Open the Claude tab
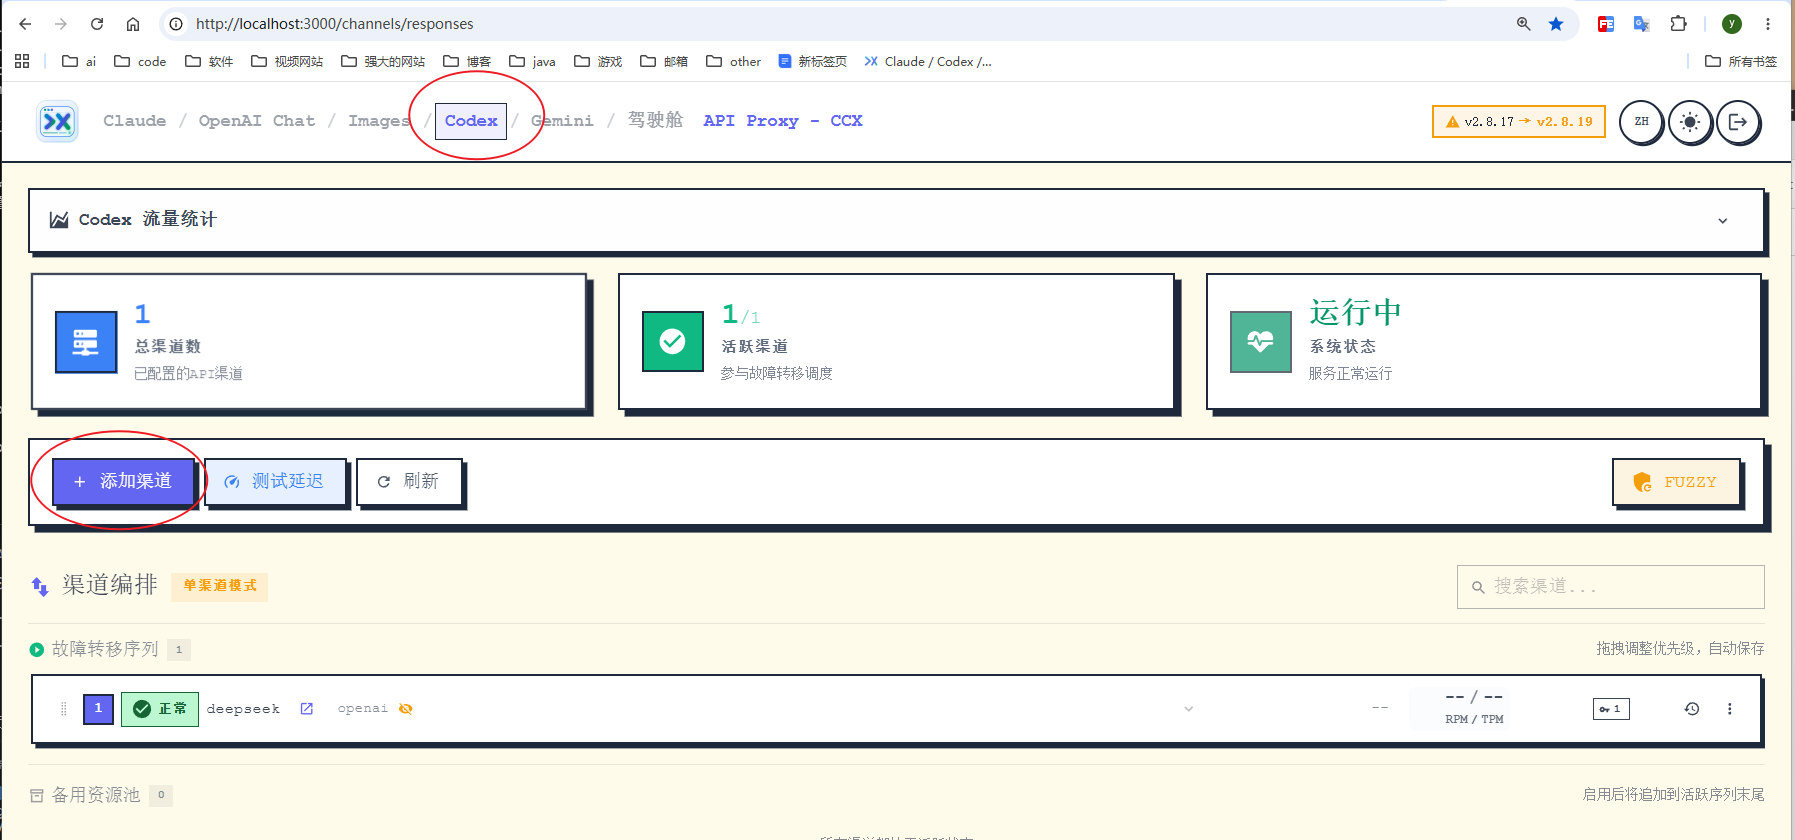This screenshot has height=840, width=1795. pos(135,121)
